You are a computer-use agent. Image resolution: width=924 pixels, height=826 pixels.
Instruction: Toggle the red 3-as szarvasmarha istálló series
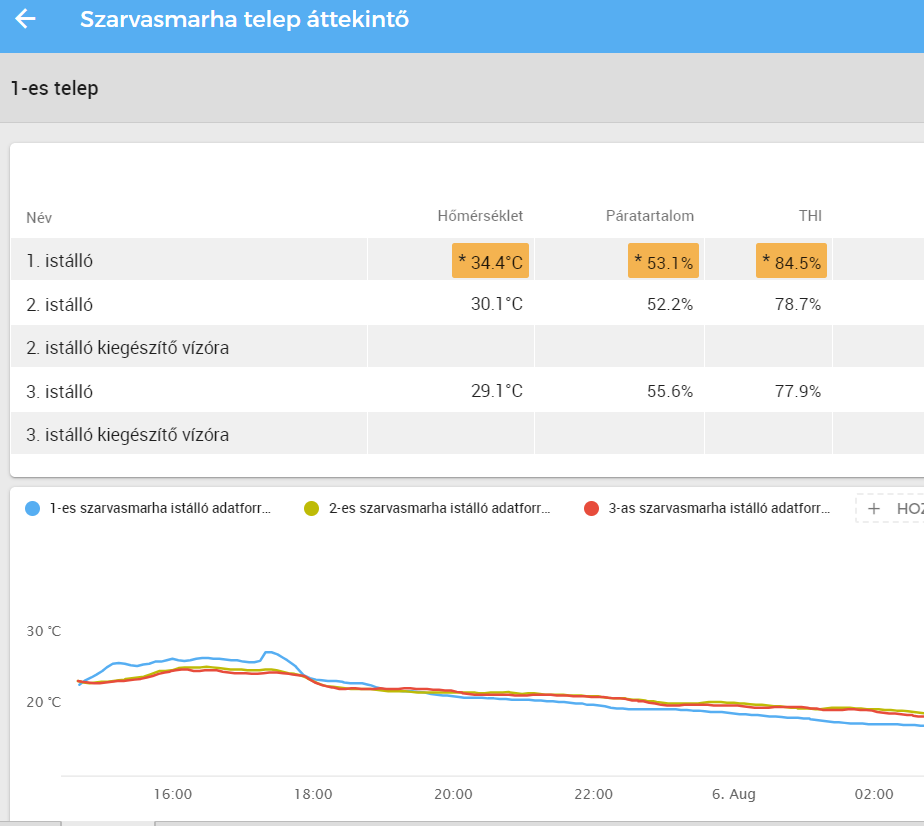[x=591, y=508]
